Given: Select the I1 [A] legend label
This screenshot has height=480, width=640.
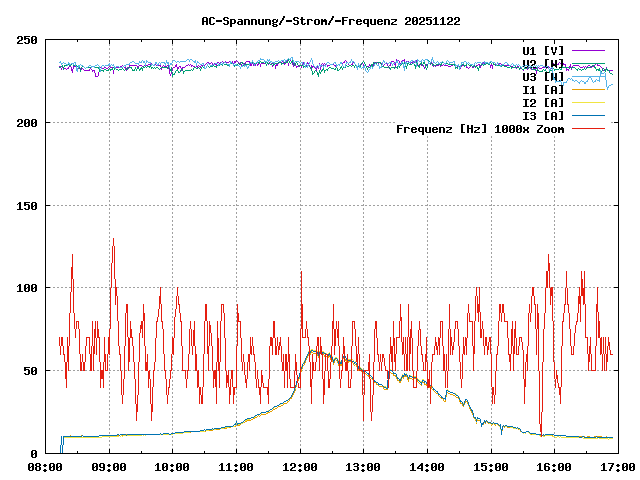Looking at the screenshot, I should pos(543,89).
